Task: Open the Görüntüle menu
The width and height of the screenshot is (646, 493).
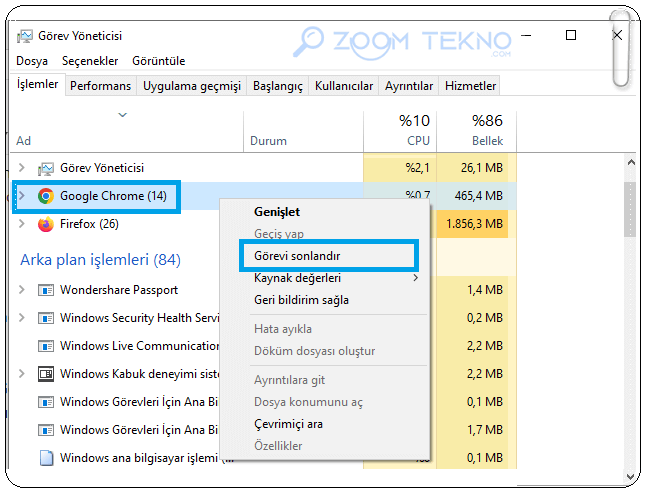Action: tap(159, 61)
